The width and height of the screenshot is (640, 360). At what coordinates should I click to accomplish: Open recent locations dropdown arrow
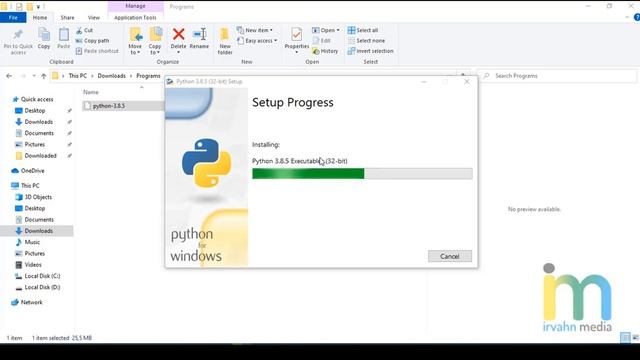tap(34, 76)
